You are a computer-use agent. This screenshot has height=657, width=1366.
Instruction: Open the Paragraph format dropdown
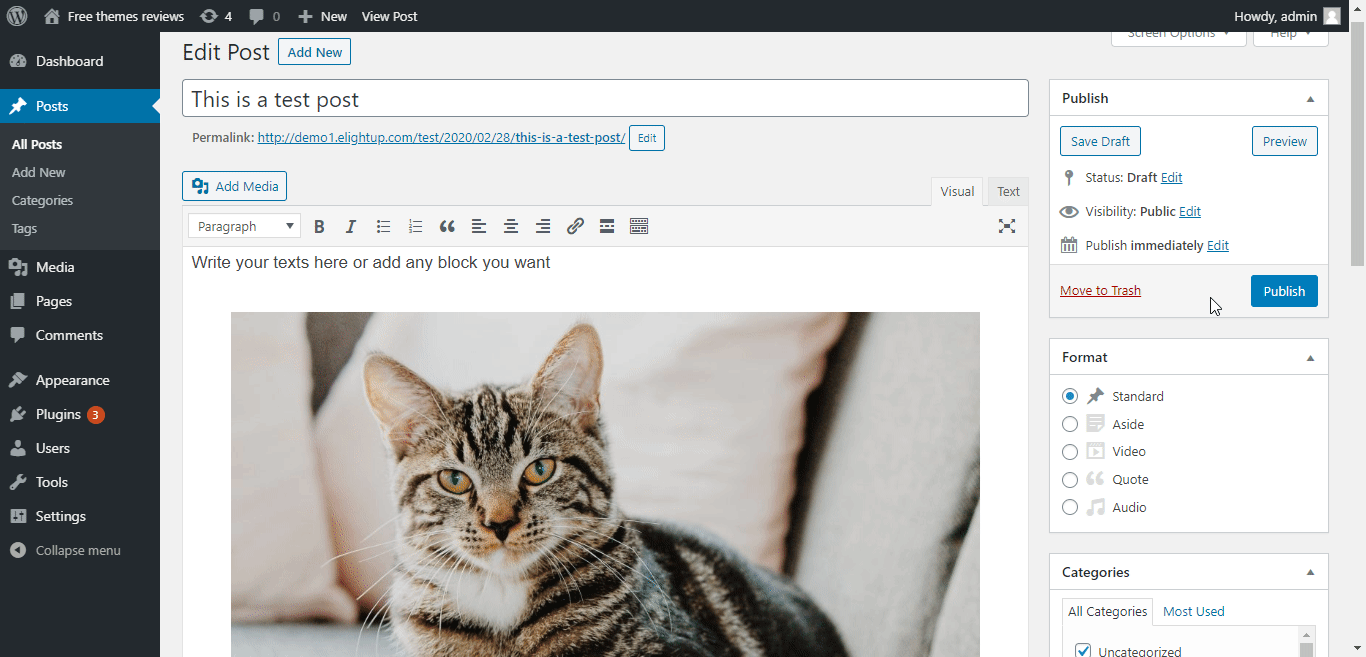point(244,226)
